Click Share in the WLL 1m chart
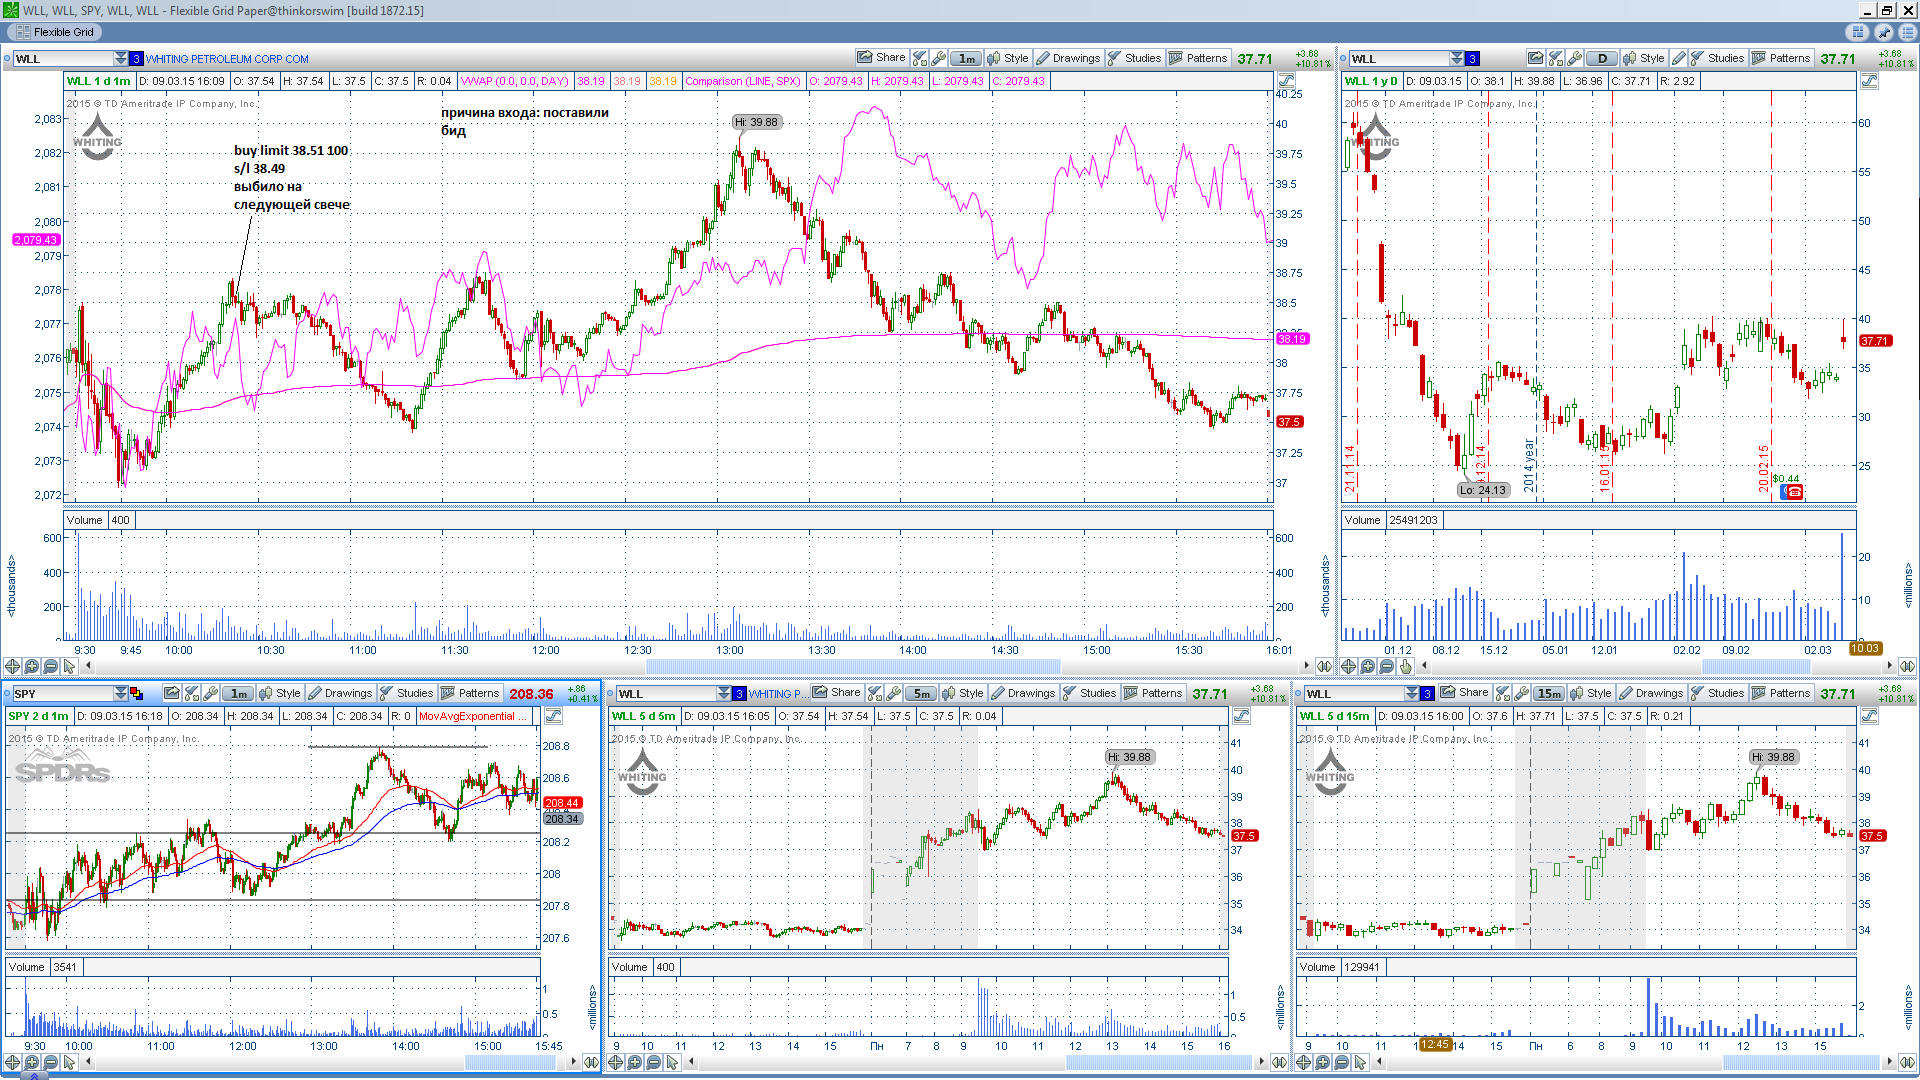 click(x=881, y=58)
